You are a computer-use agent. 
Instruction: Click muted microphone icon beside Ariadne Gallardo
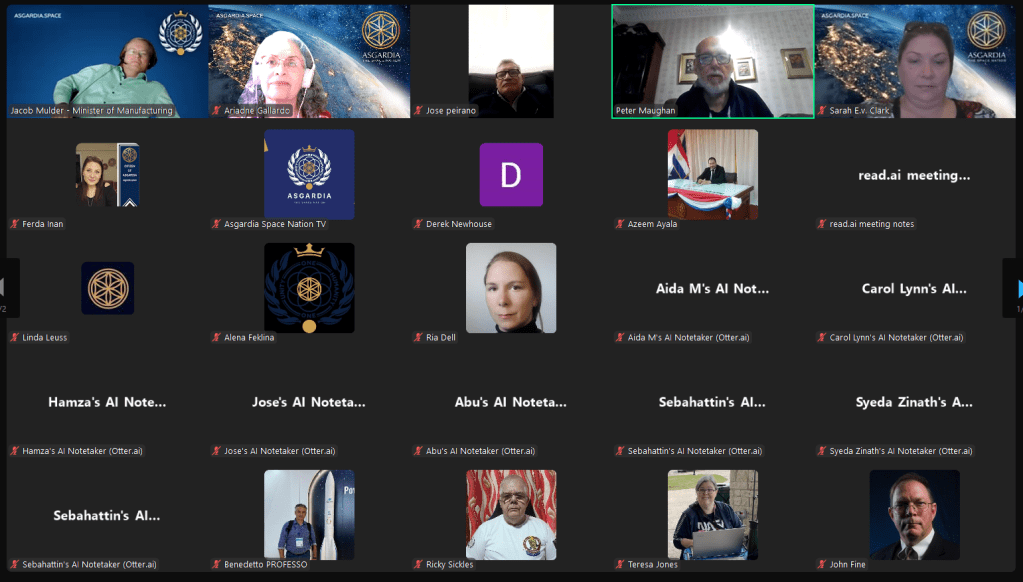click(216, 110)
